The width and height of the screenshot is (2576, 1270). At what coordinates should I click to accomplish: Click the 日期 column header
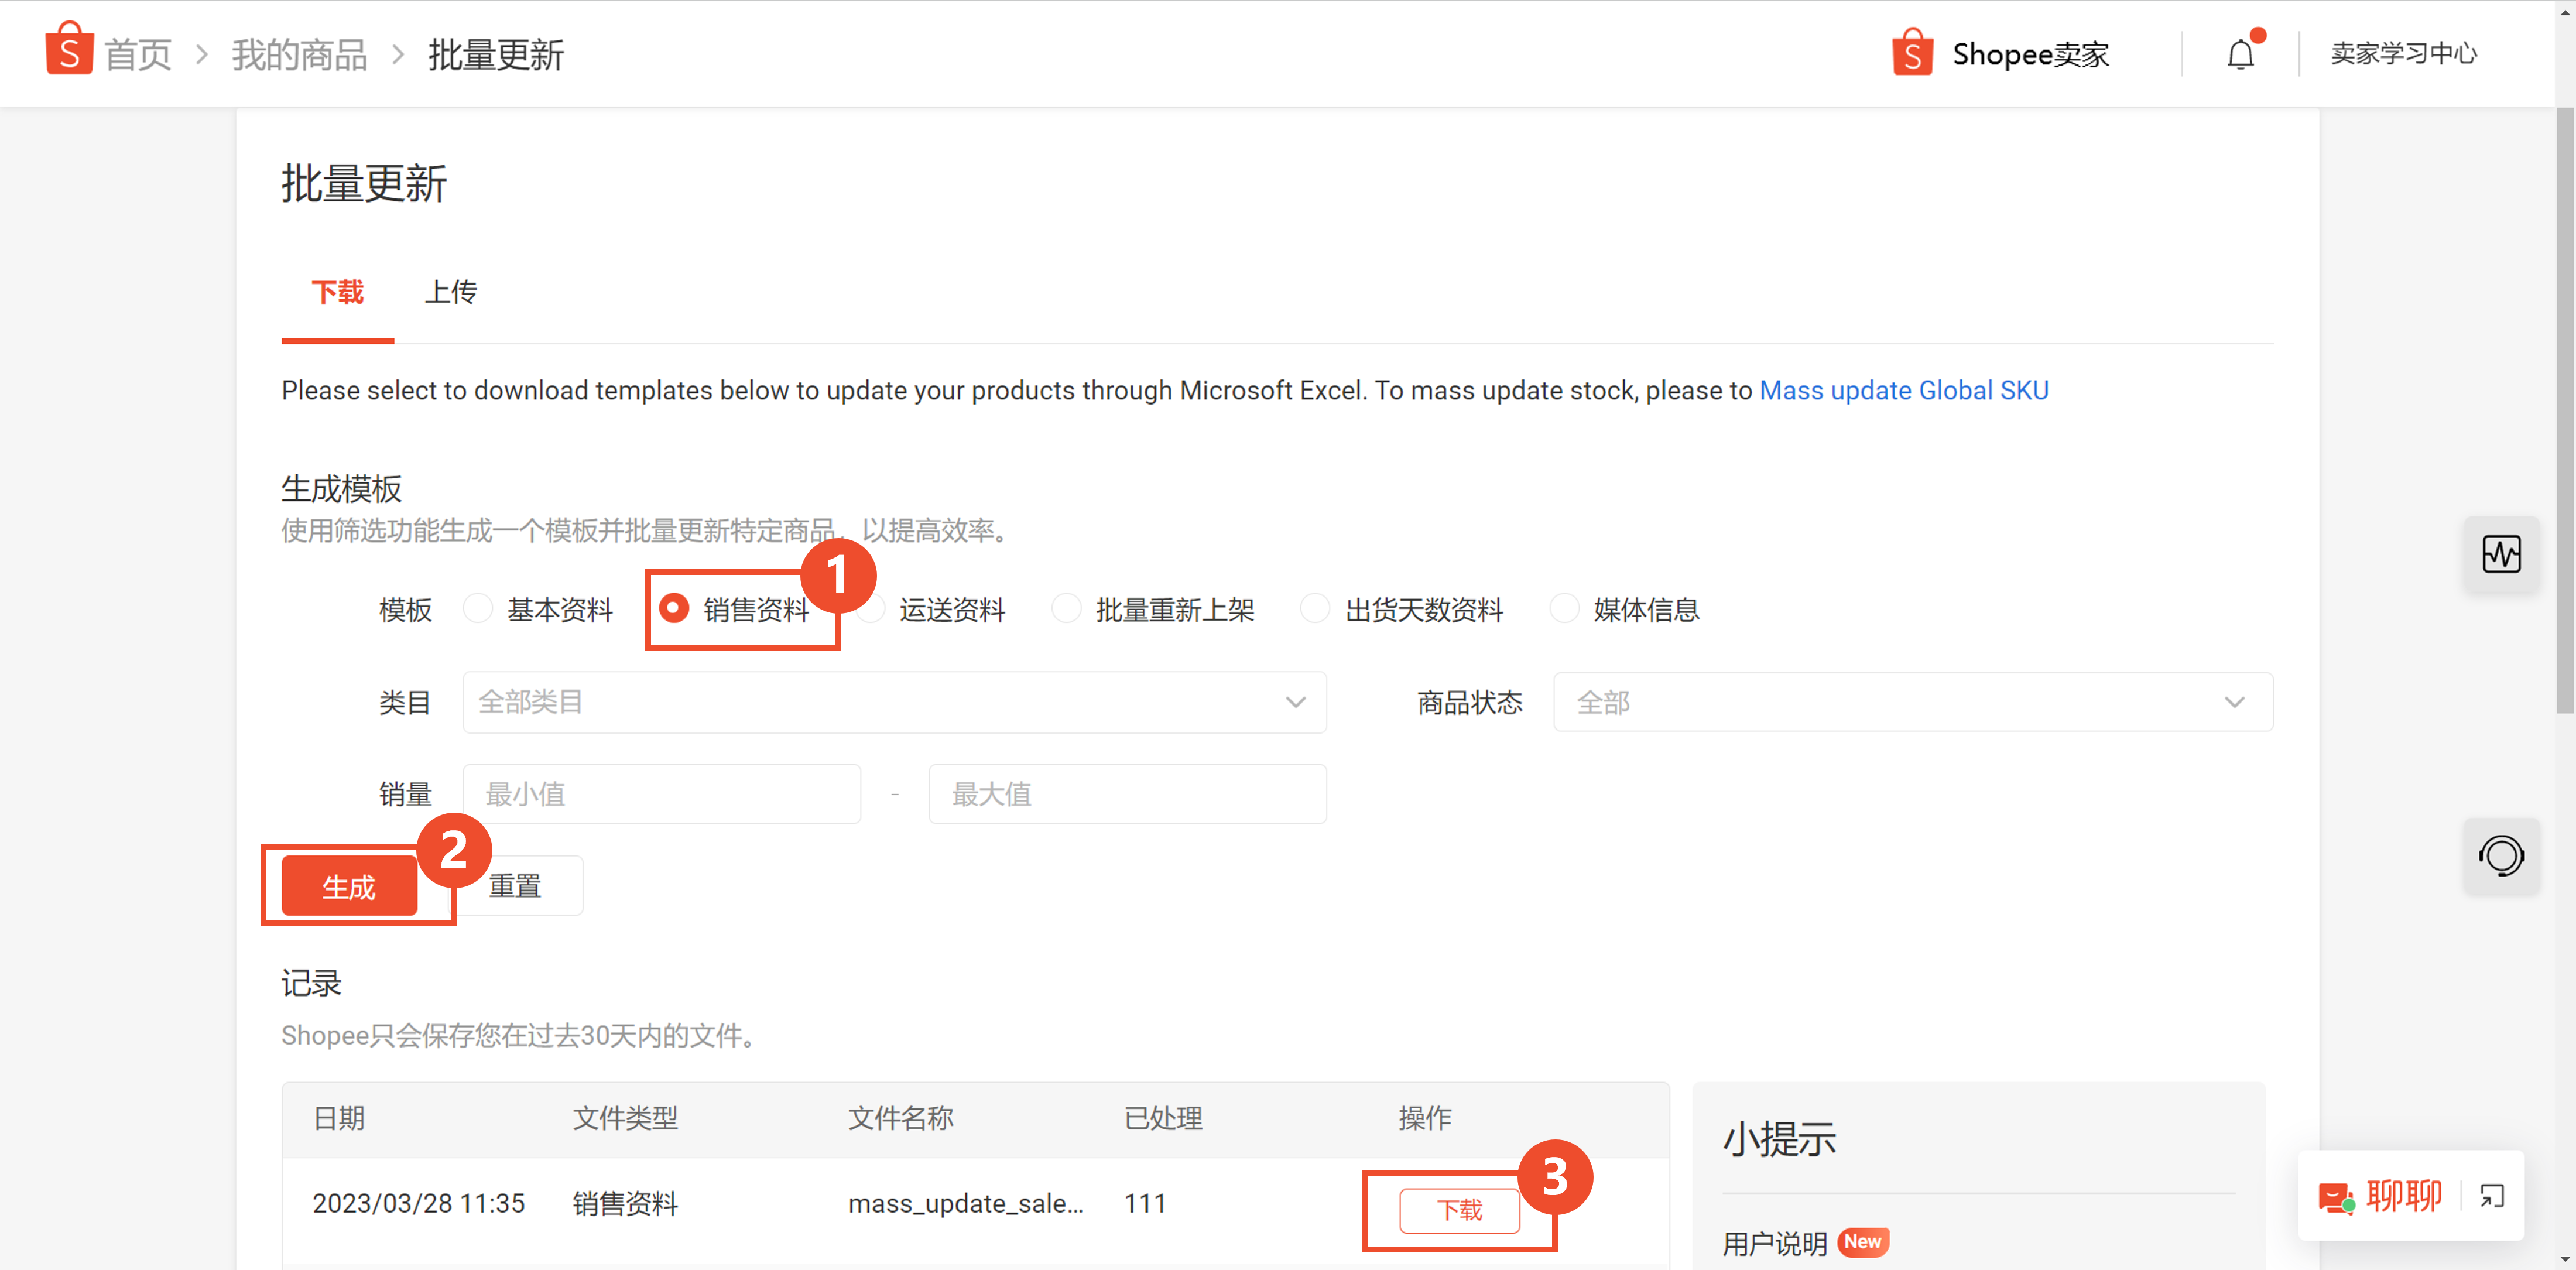coord(339,1118)
